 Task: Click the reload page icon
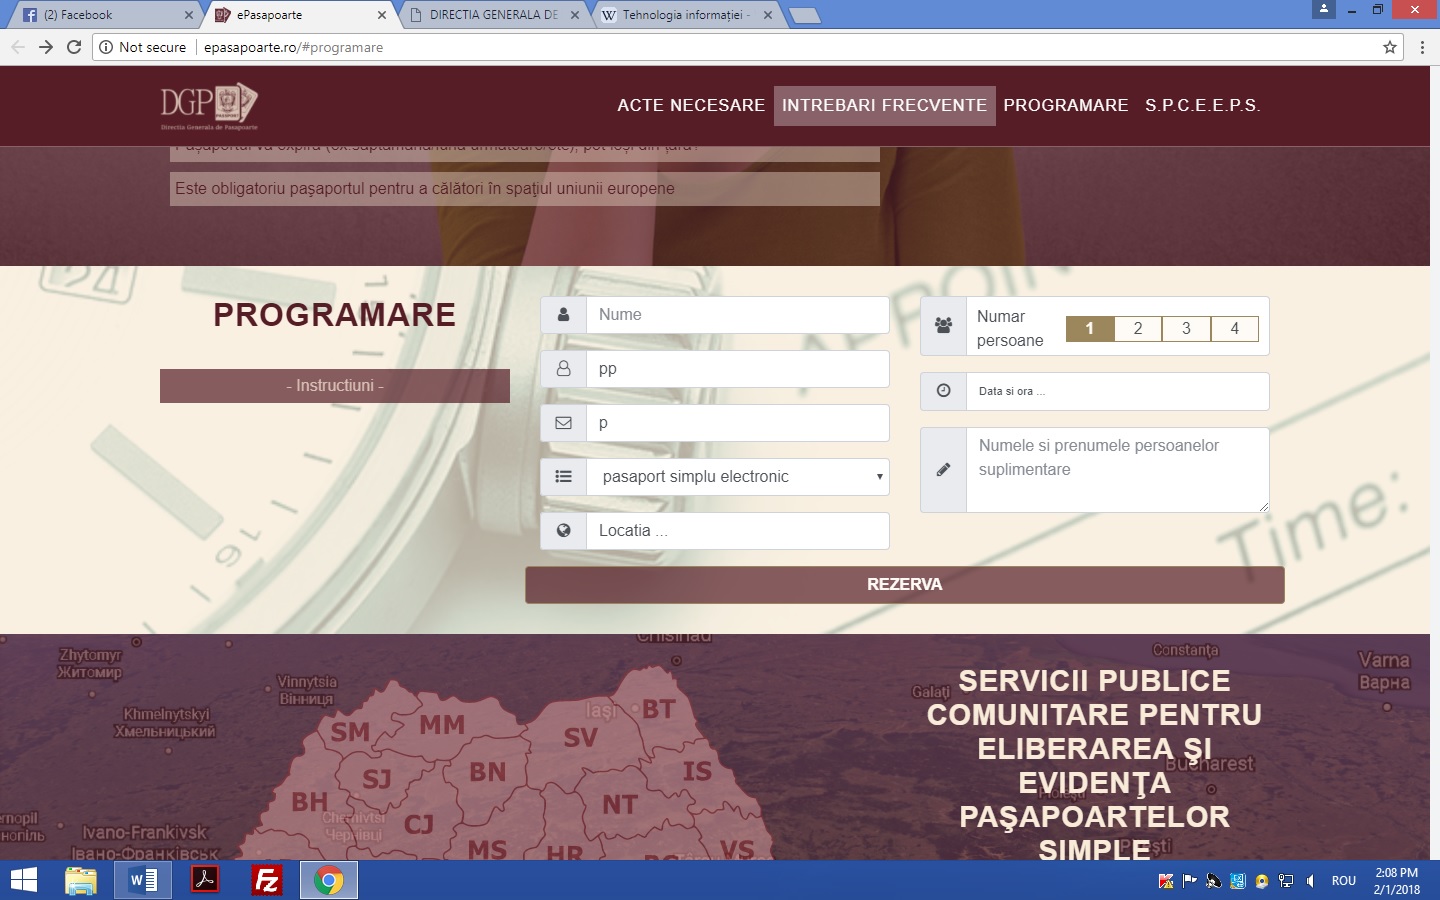click(x=74, y=47)
